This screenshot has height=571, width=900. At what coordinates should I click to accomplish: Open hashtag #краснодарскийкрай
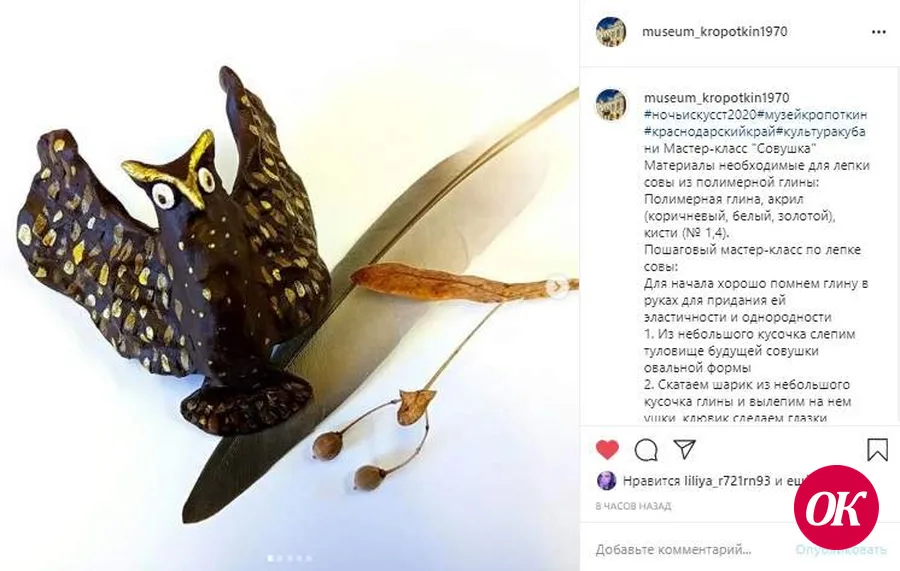pos(710,131)
